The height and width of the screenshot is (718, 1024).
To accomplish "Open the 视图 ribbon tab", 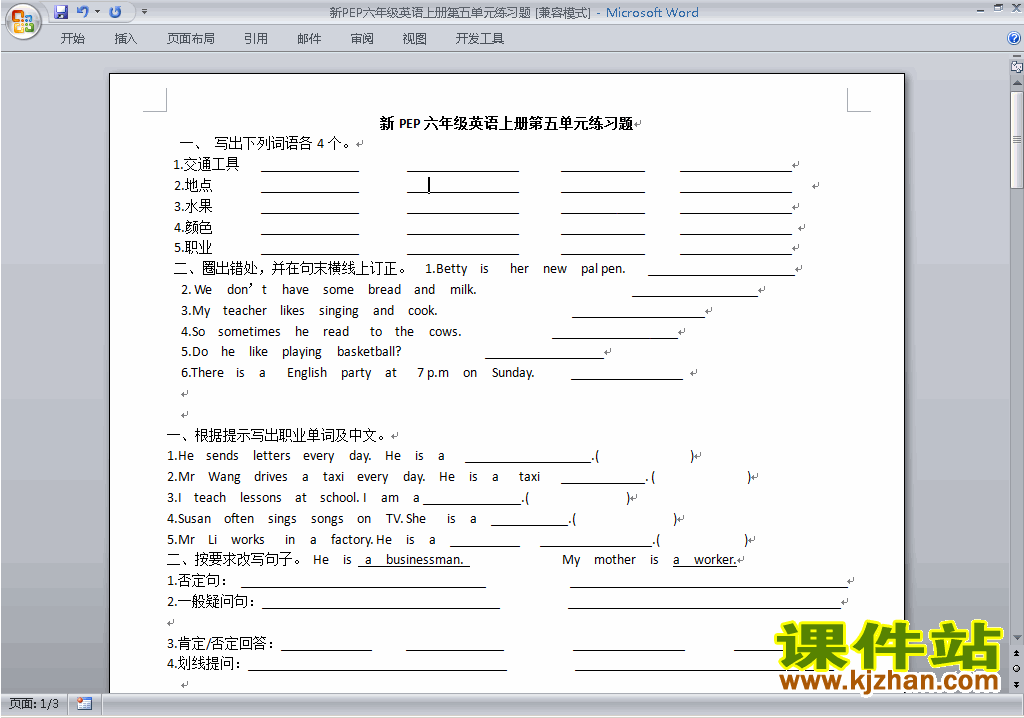I will tap(415, 39).
